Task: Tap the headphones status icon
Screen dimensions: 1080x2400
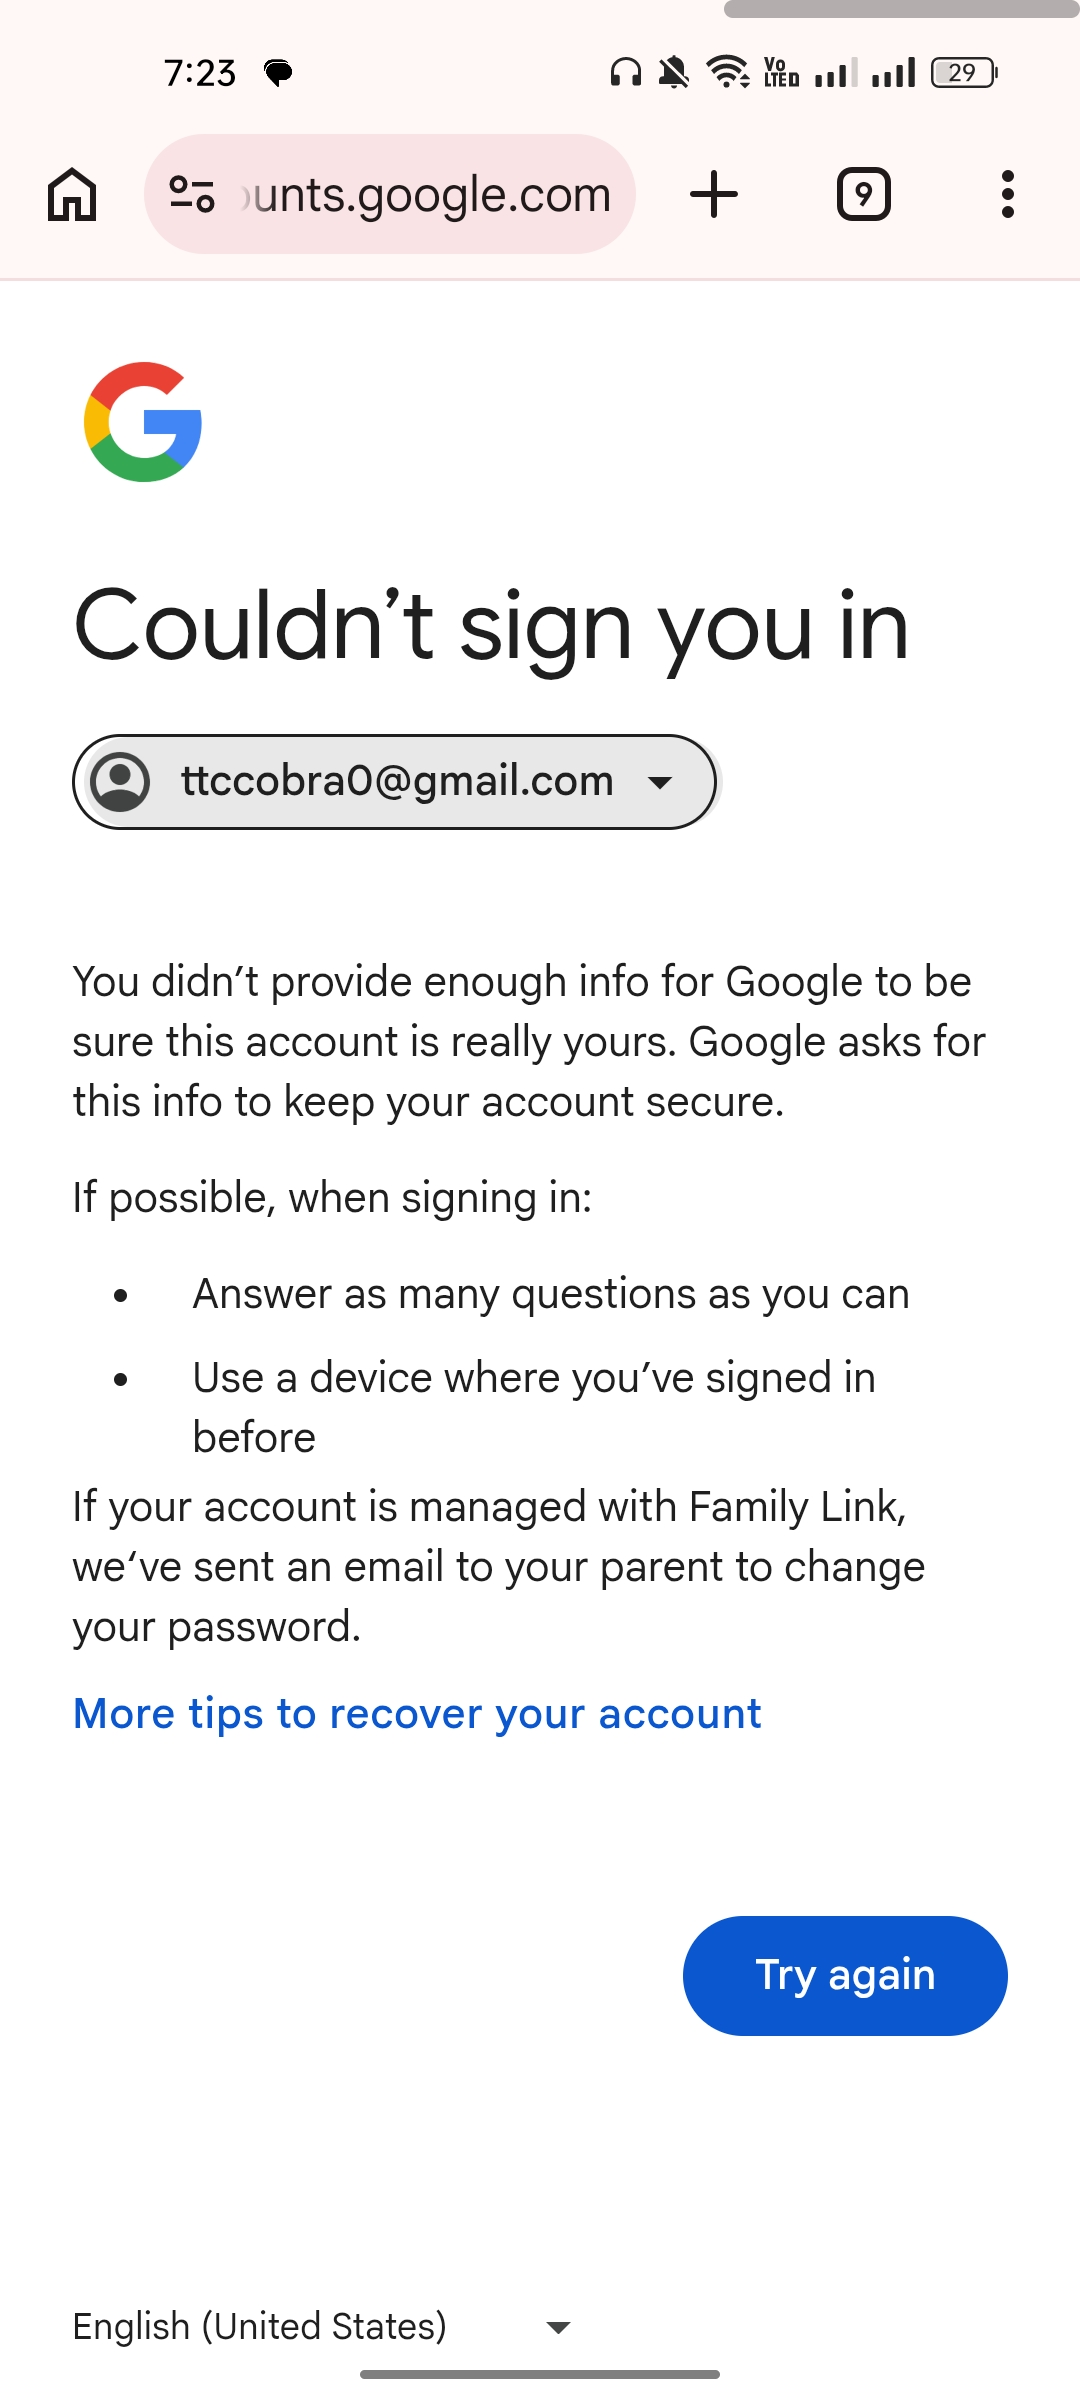Action: [626, 73]
